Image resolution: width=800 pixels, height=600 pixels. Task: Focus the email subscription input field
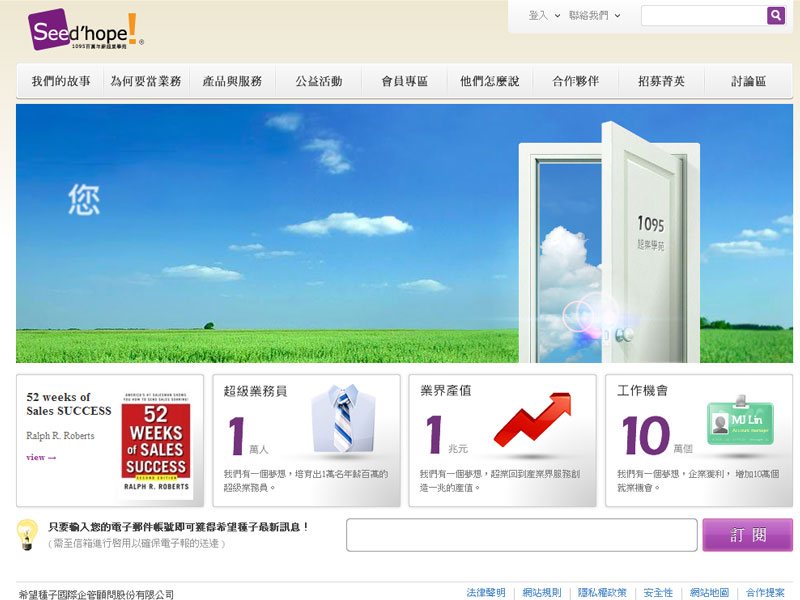point(521,535)
